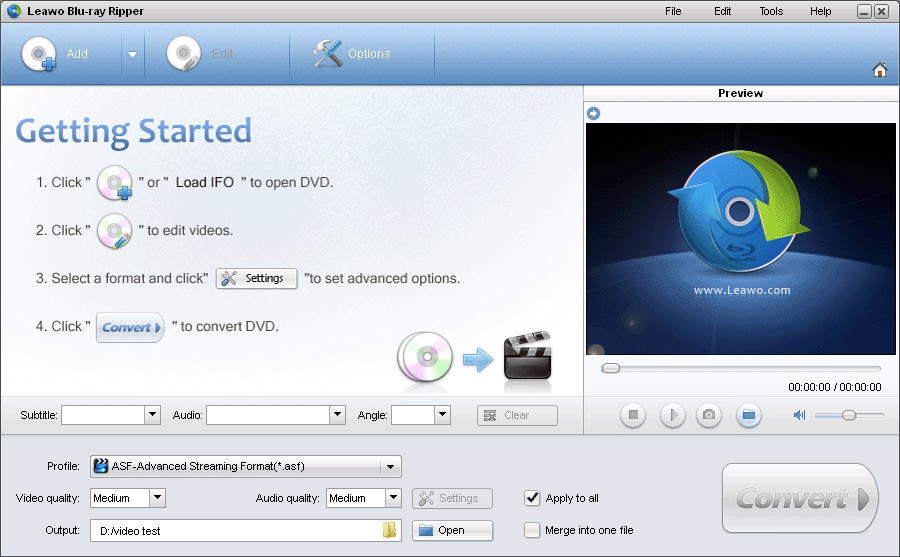Click the Add disc icon in toolbar

(x=40, y=55)
